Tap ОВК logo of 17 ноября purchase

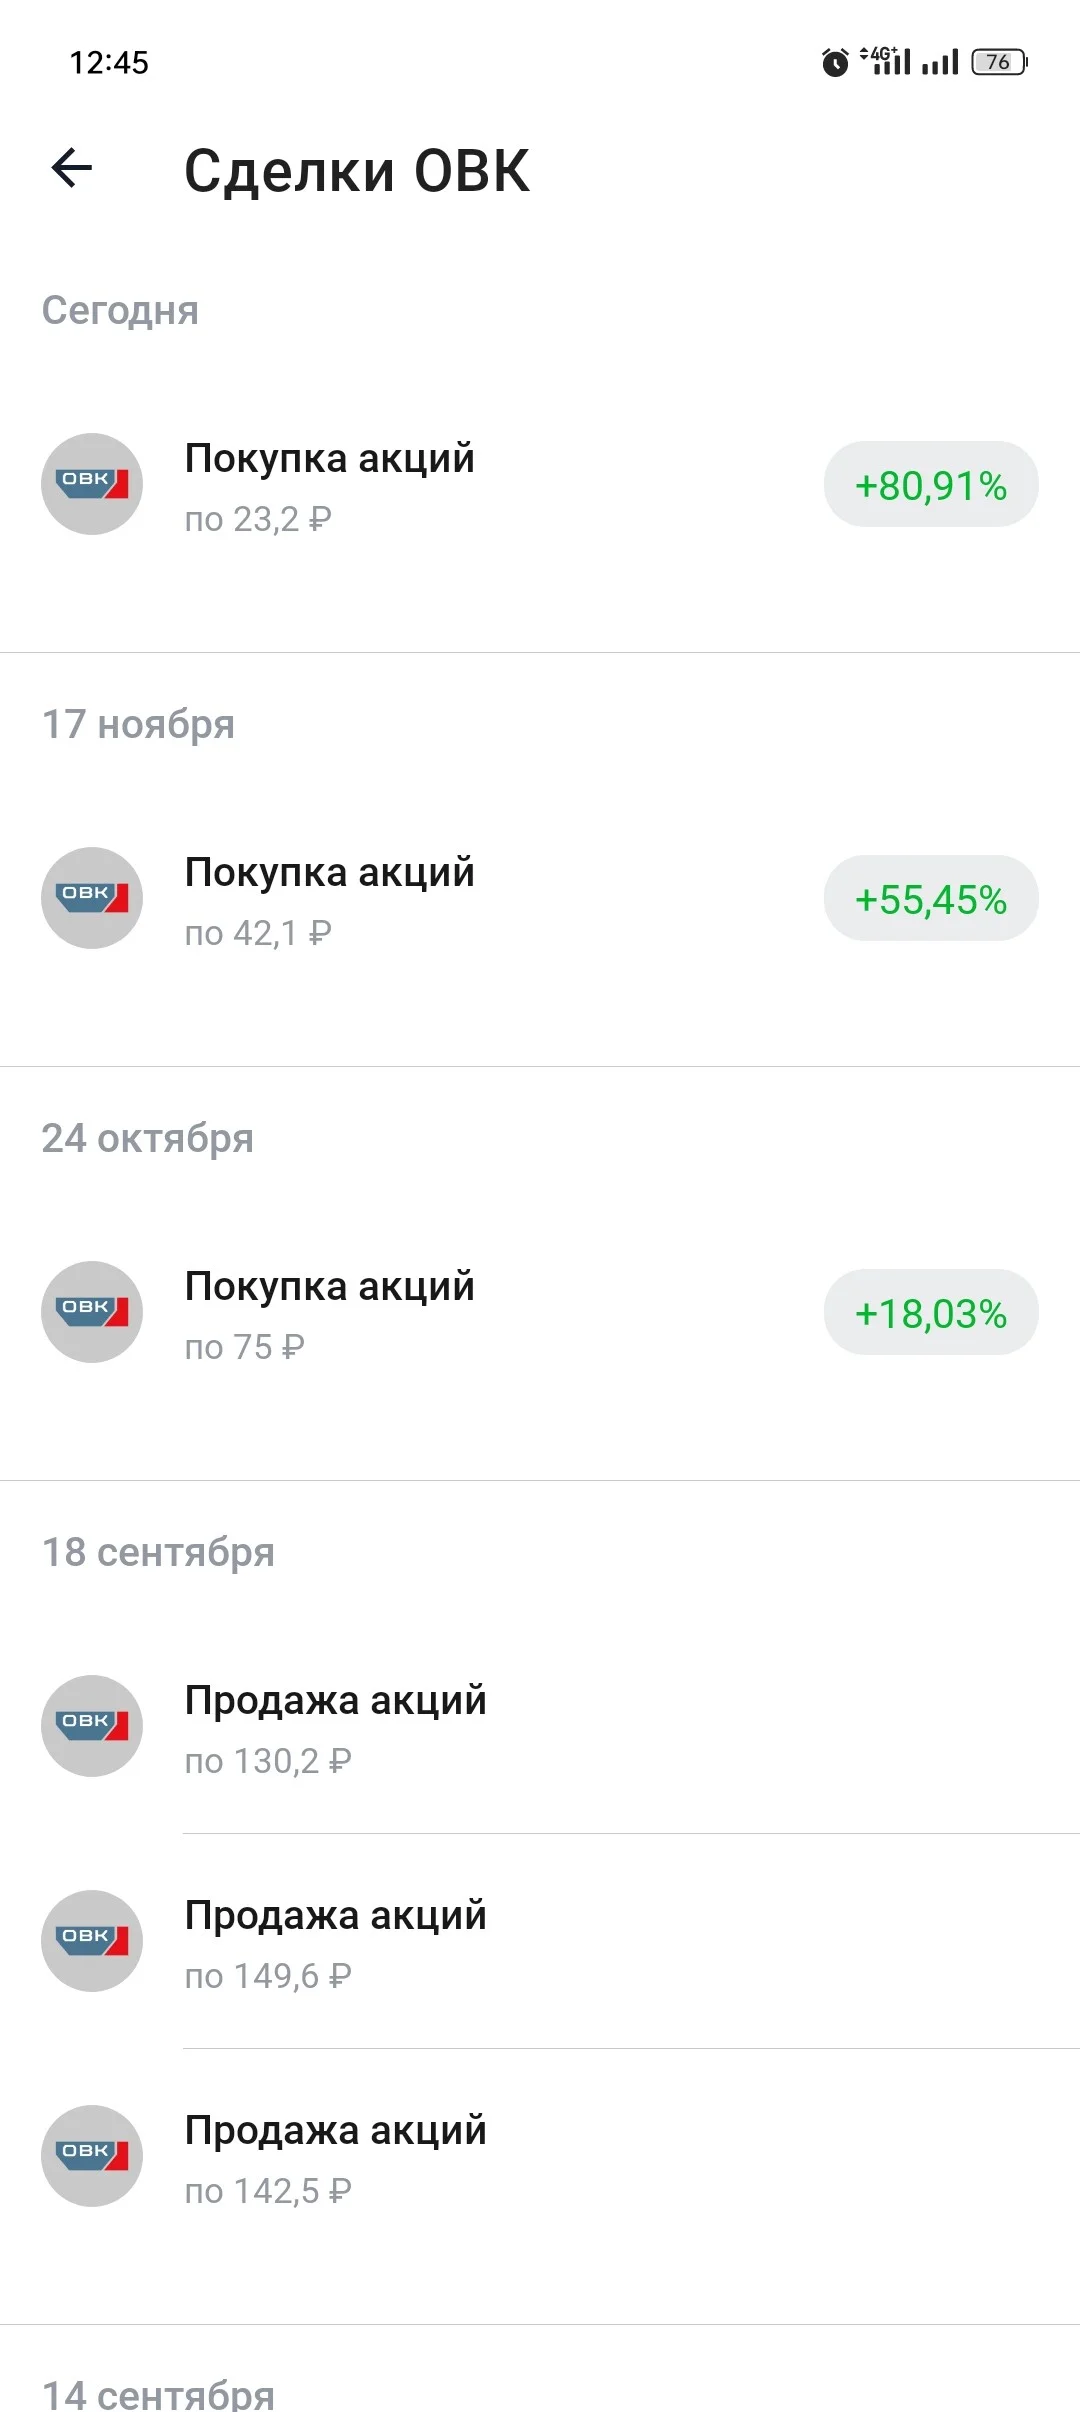(x=92, y=898)
